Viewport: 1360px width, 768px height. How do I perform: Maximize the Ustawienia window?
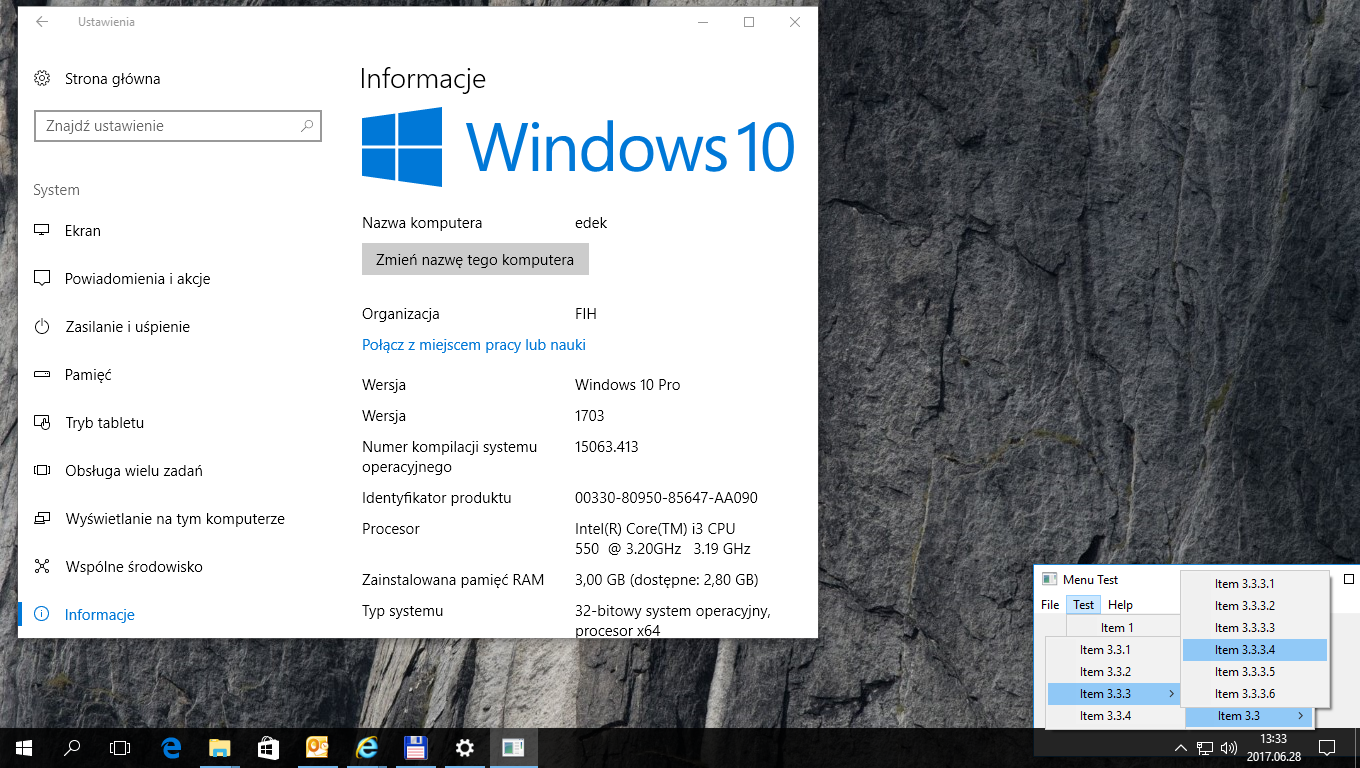[x=749, y=22]
